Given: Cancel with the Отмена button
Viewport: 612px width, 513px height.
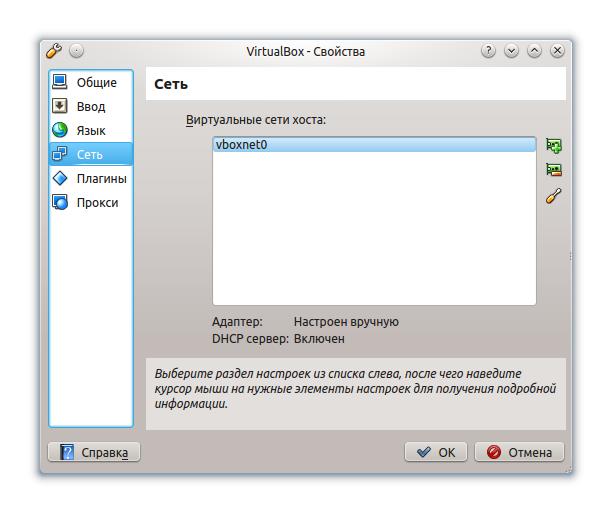Looking at the screenshot, I should [x=519, y=452].
